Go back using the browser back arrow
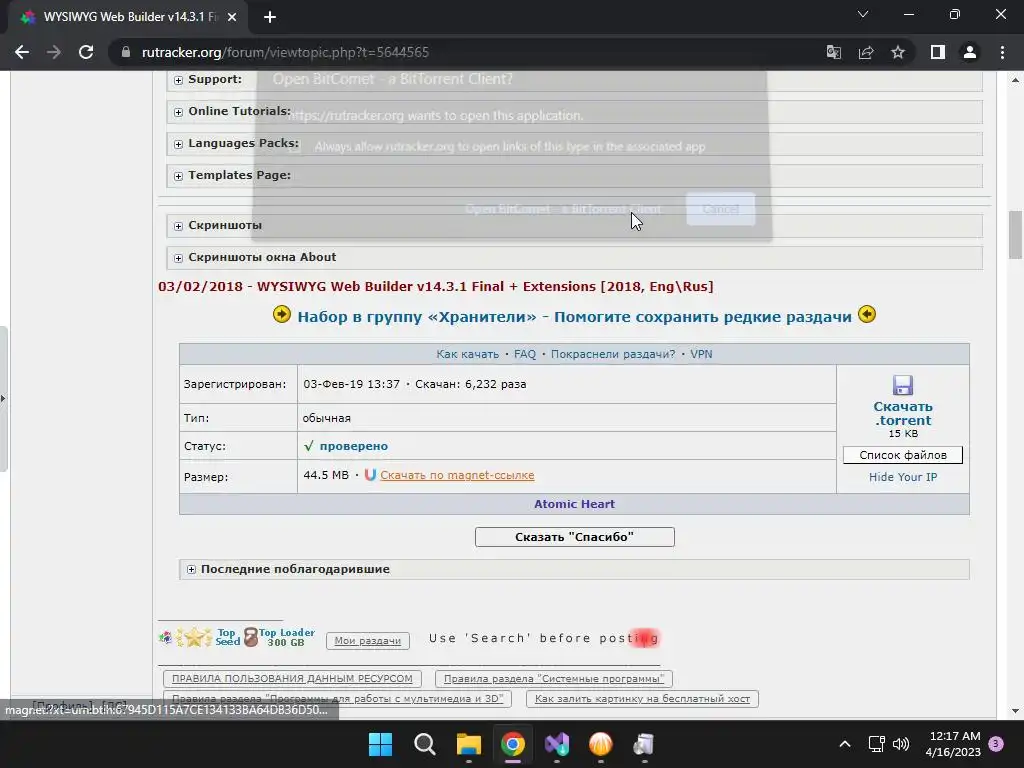Screen dimensions: 1024x768 pyautogui.click(x=22, y=52)
